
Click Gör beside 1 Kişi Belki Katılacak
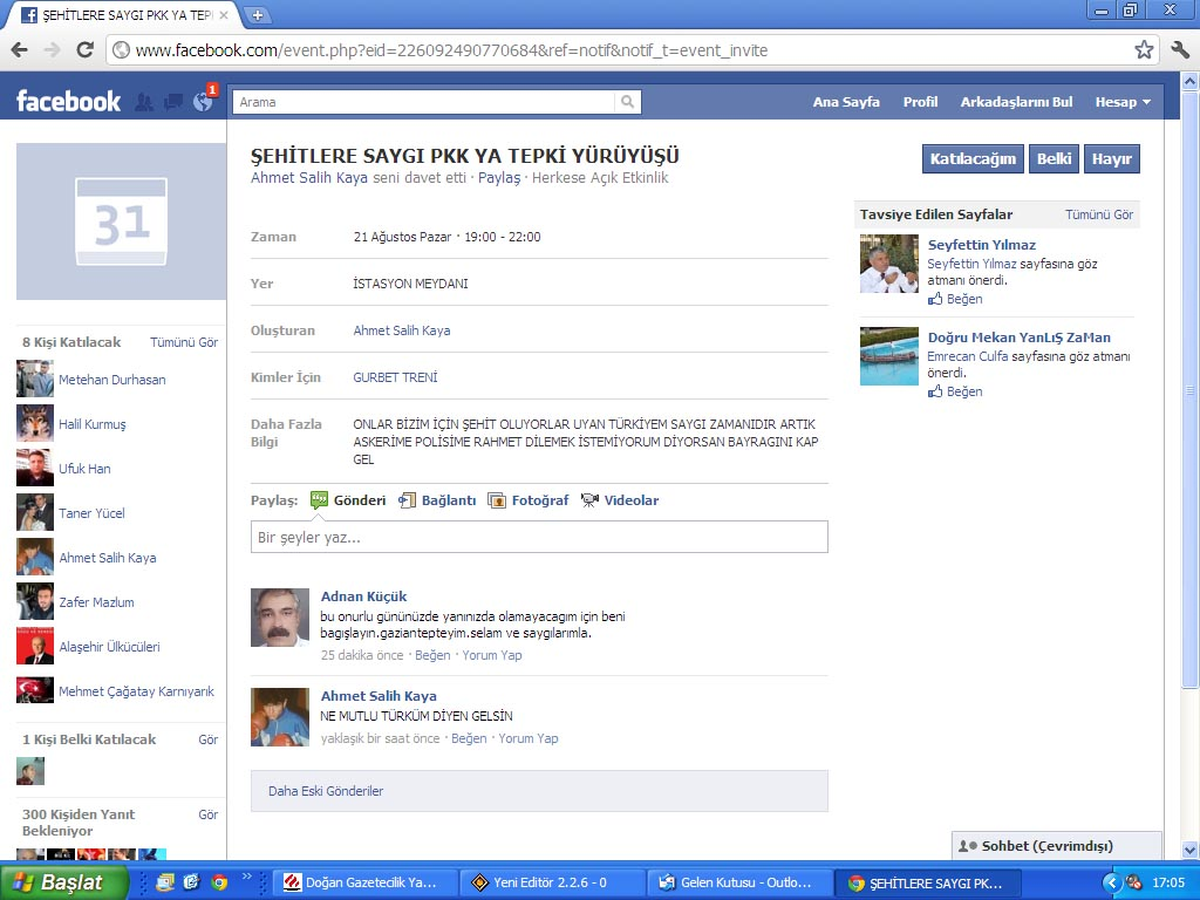tap(208, 739)
